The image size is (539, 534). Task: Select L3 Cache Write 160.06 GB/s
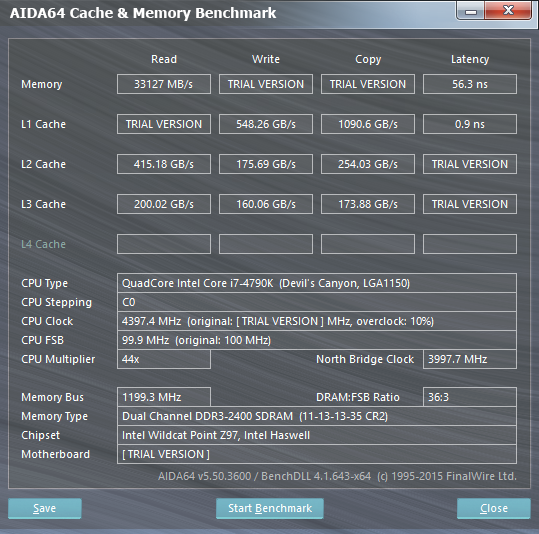point(266,204)
